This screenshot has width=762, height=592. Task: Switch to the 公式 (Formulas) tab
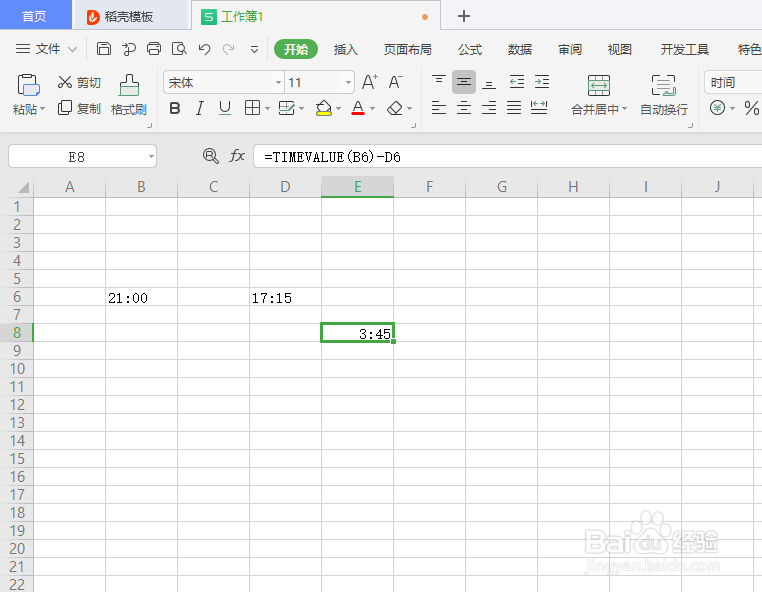pos(469,50)
